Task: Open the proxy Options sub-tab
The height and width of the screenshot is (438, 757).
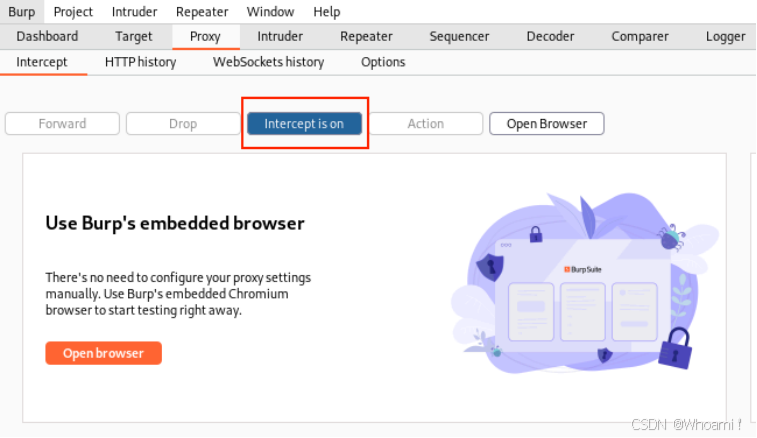Action: 383,62
